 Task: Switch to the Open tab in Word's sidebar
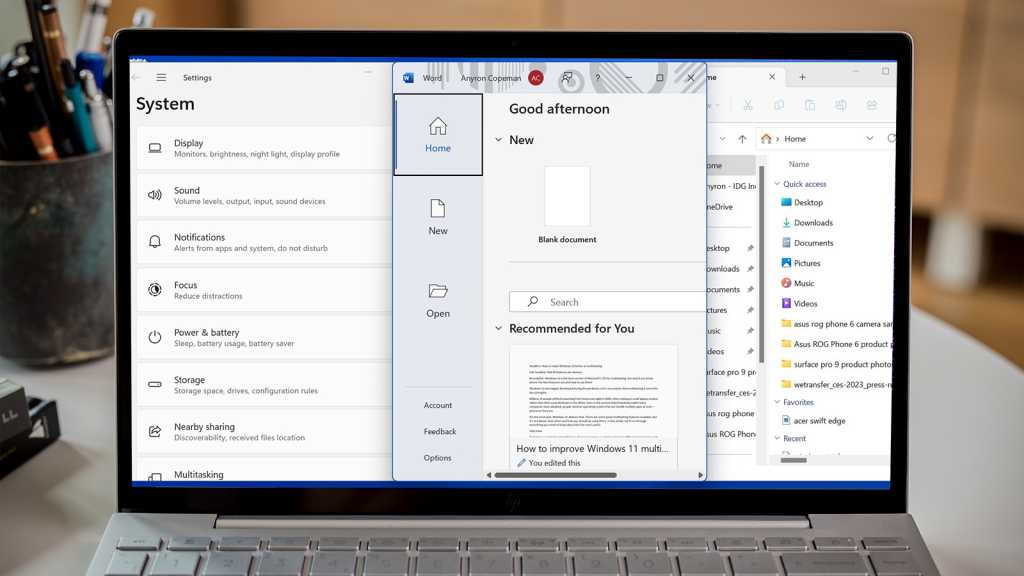(x=438, y=300)
